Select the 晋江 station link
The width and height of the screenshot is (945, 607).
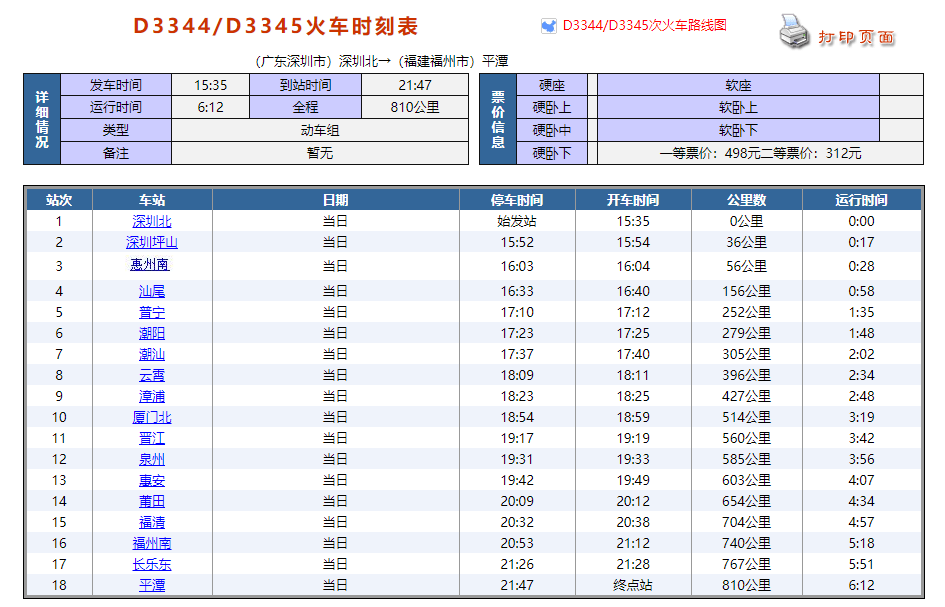pos(152,438)
